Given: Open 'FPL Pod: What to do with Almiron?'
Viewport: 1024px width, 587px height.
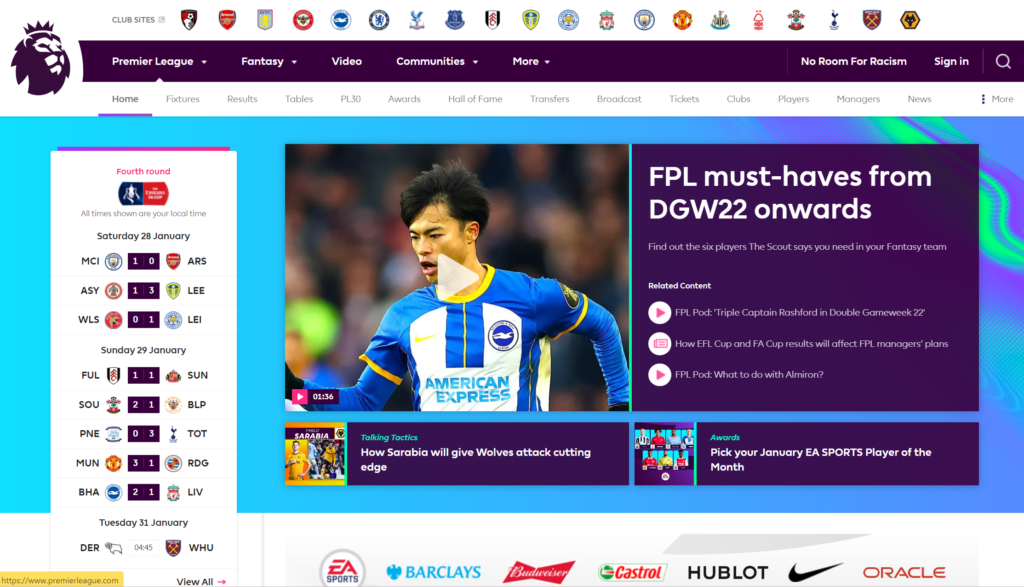Looking at the screenshot, I should (748, 375).
